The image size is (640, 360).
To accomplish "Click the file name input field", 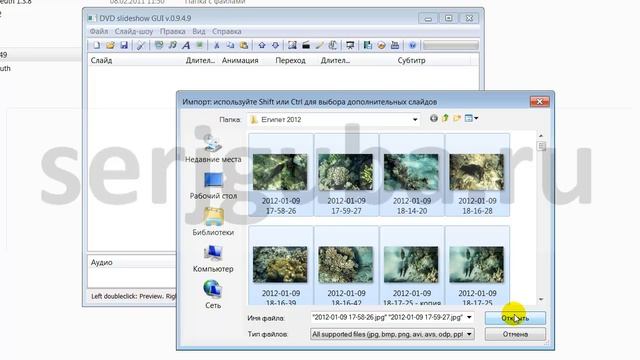I will point(388,317).
